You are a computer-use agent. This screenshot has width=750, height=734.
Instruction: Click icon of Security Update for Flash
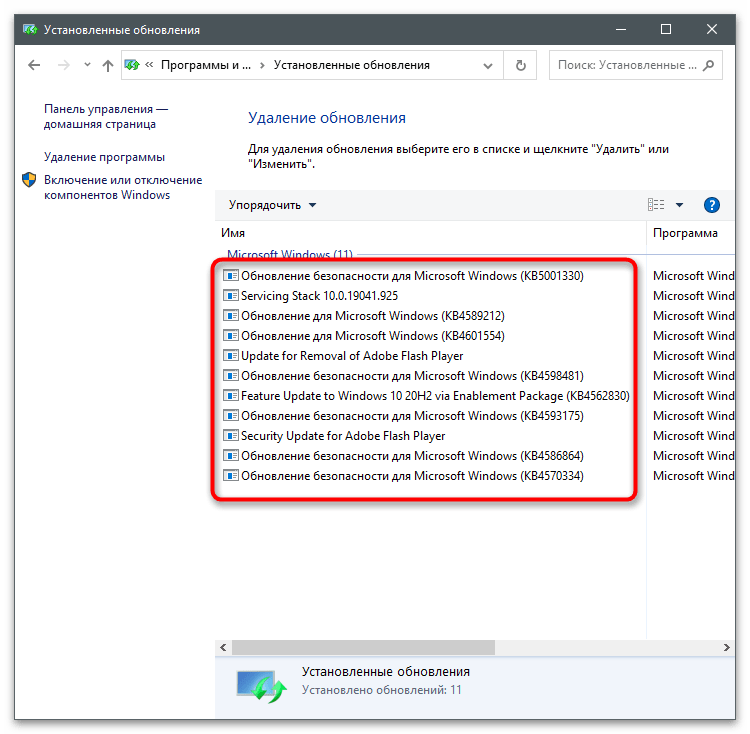[231, 436]
